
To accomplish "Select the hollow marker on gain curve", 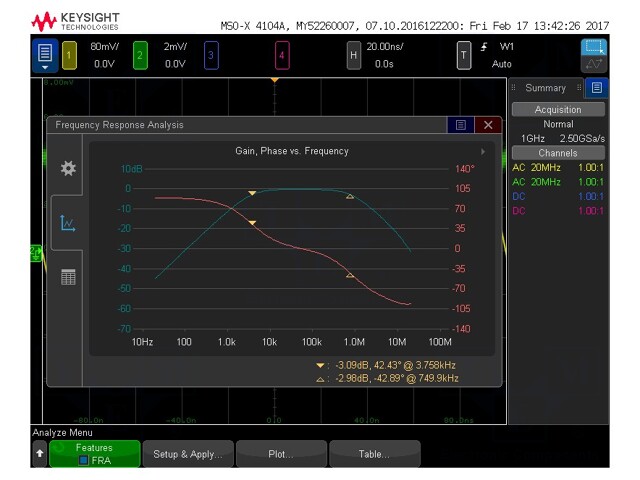I will tap(350, 196).
